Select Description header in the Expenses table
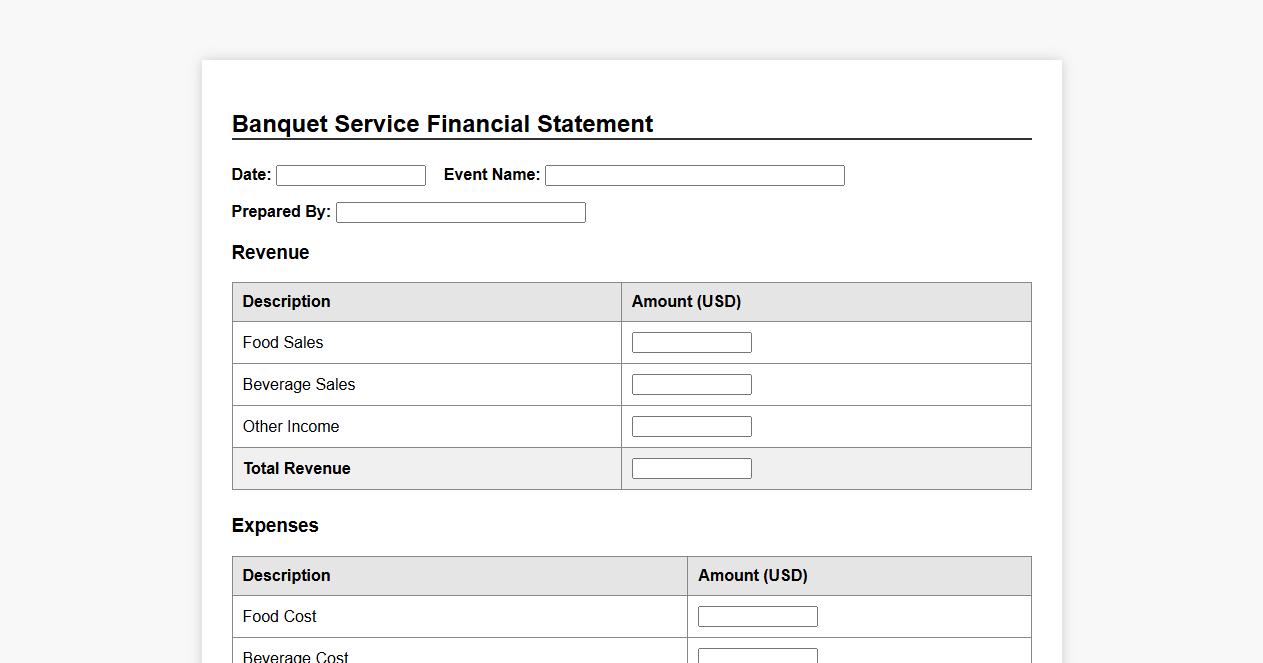Screen dimensions: 1263x663 (286, 576)
